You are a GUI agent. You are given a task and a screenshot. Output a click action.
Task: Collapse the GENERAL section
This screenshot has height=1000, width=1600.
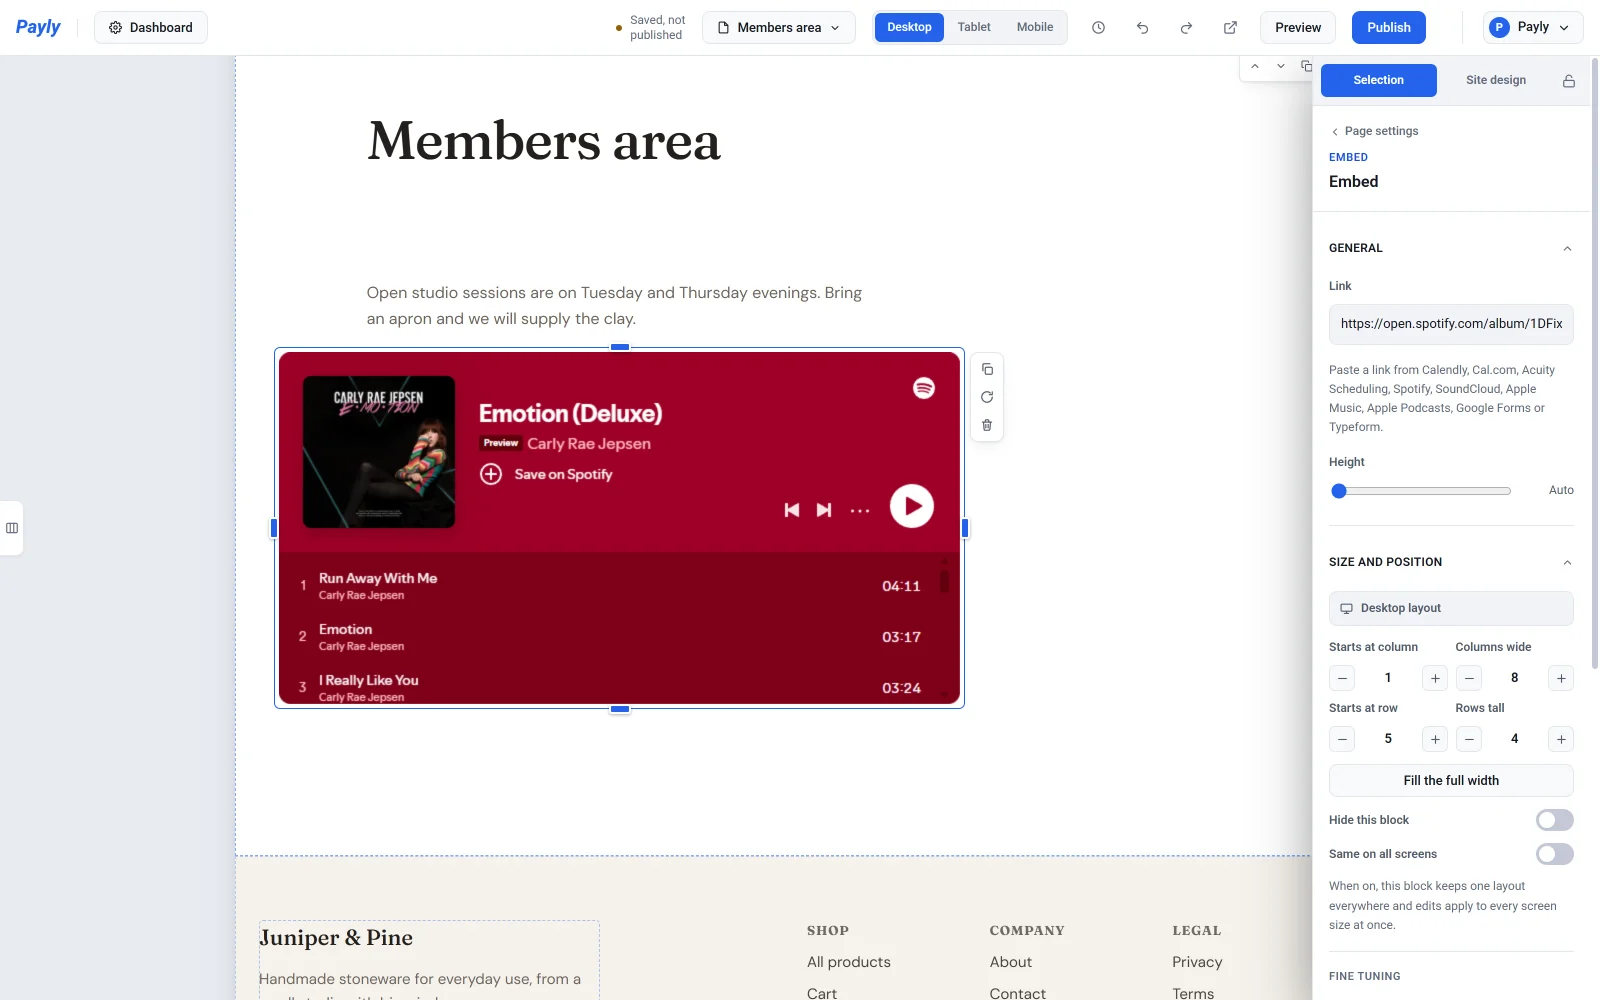coord(1567,248)
